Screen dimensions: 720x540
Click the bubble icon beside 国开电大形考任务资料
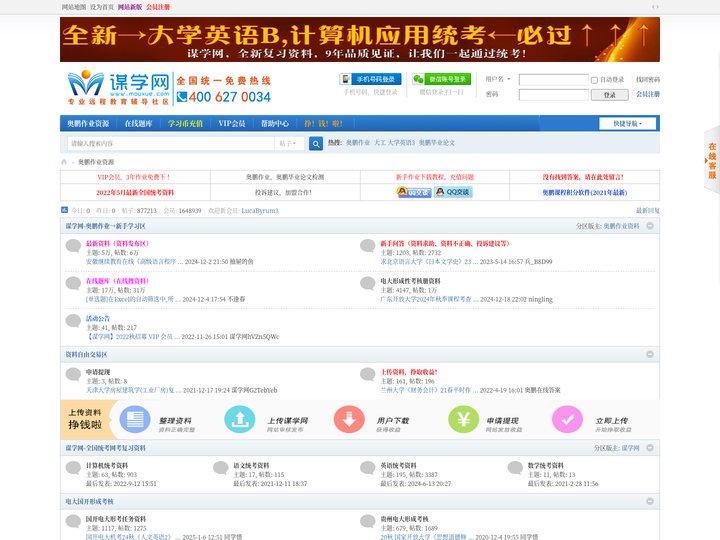click(73, 521)
